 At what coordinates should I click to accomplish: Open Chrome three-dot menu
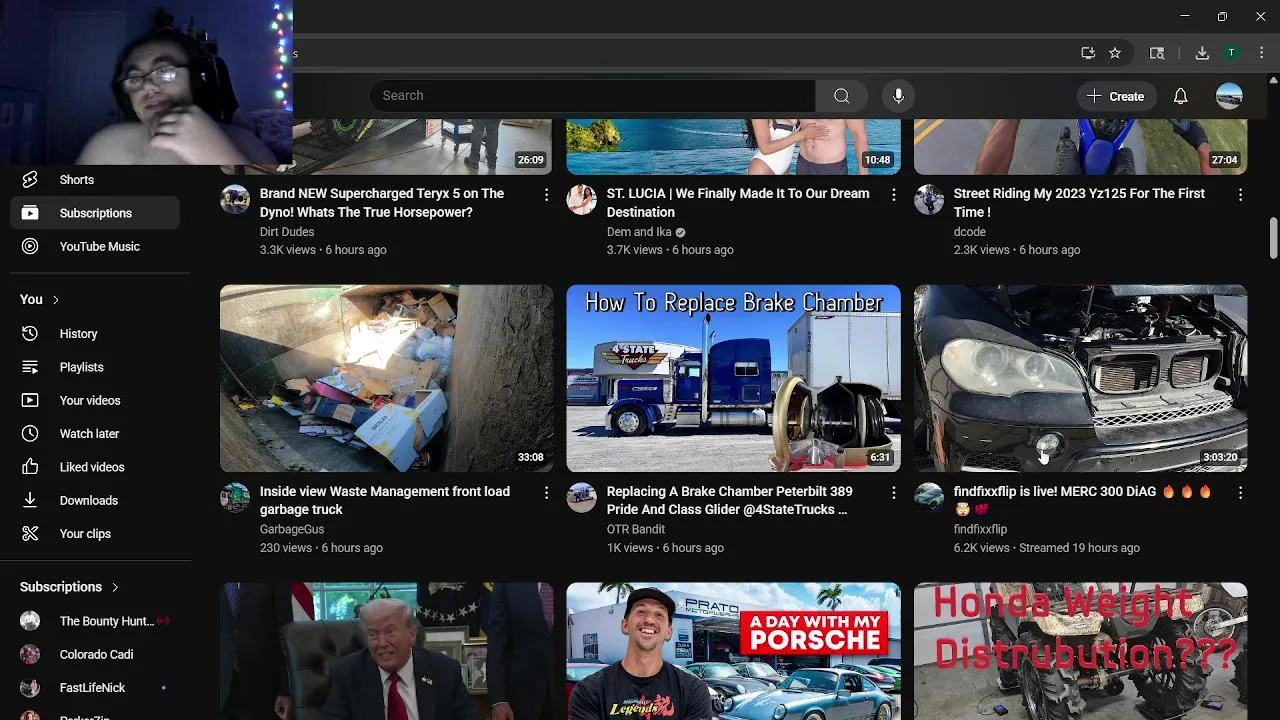(x=1260, y=53)
